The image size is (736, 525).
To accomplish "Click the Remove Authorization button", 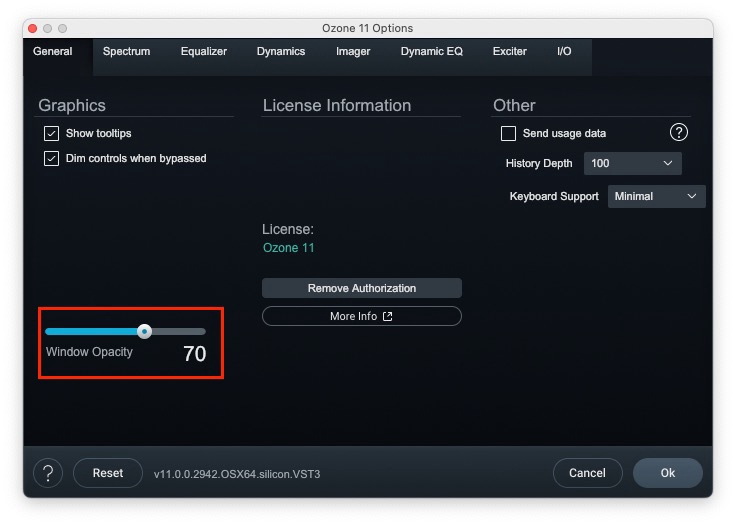I will tap(361, 288).
